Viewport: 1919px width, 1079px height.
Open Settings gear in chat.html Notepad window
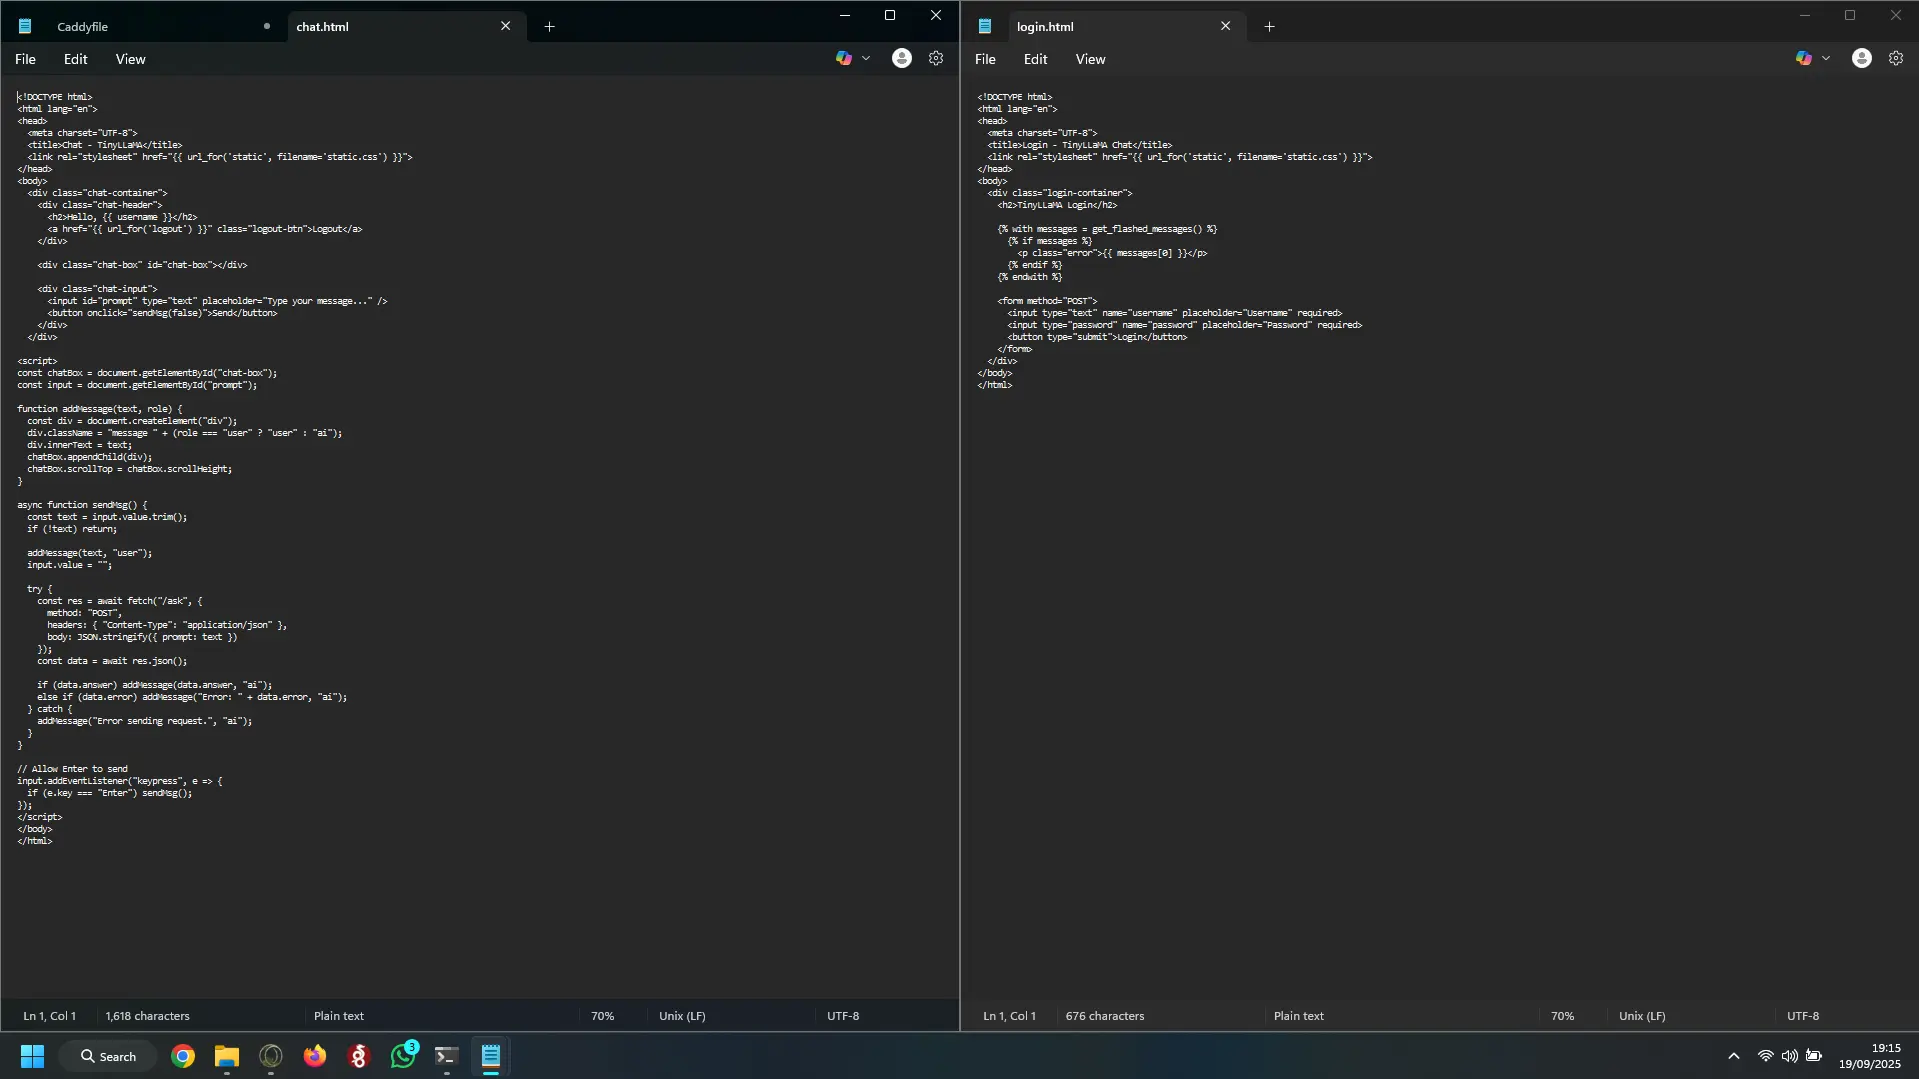point(935,58)
